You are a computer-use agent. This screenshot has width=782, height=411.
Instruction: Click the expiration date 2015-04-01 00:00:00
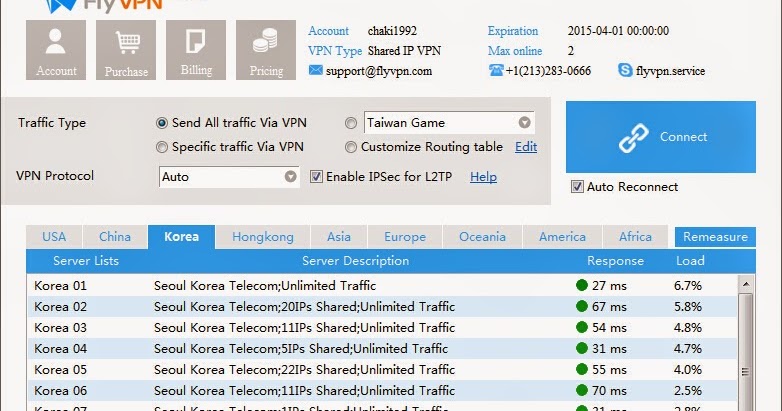[618, 31]
